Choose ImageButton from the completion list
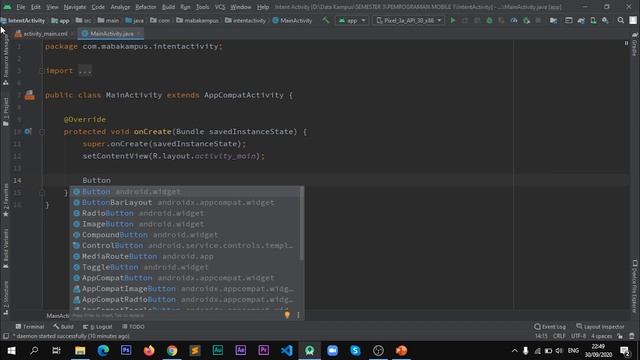Screen dimensions: 640x360 point(186,224)
